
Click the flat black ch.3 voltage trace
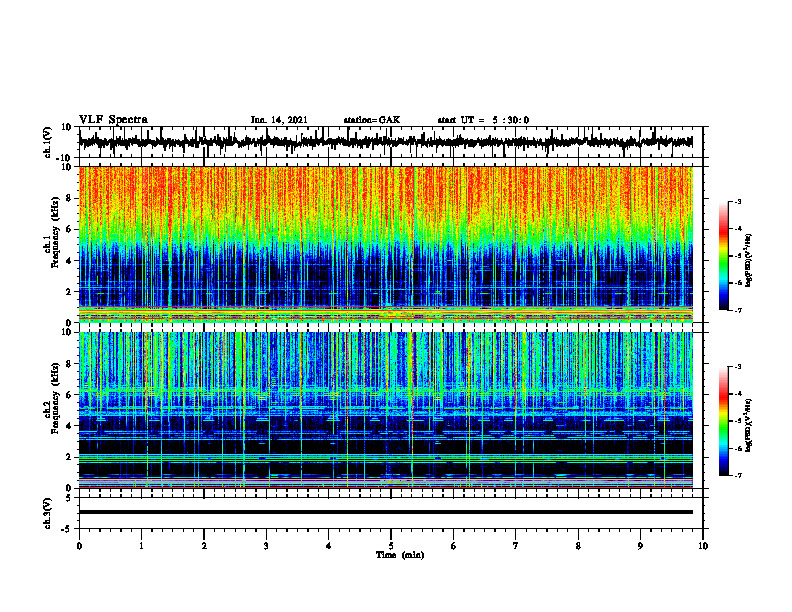click(x=385, y=512)
